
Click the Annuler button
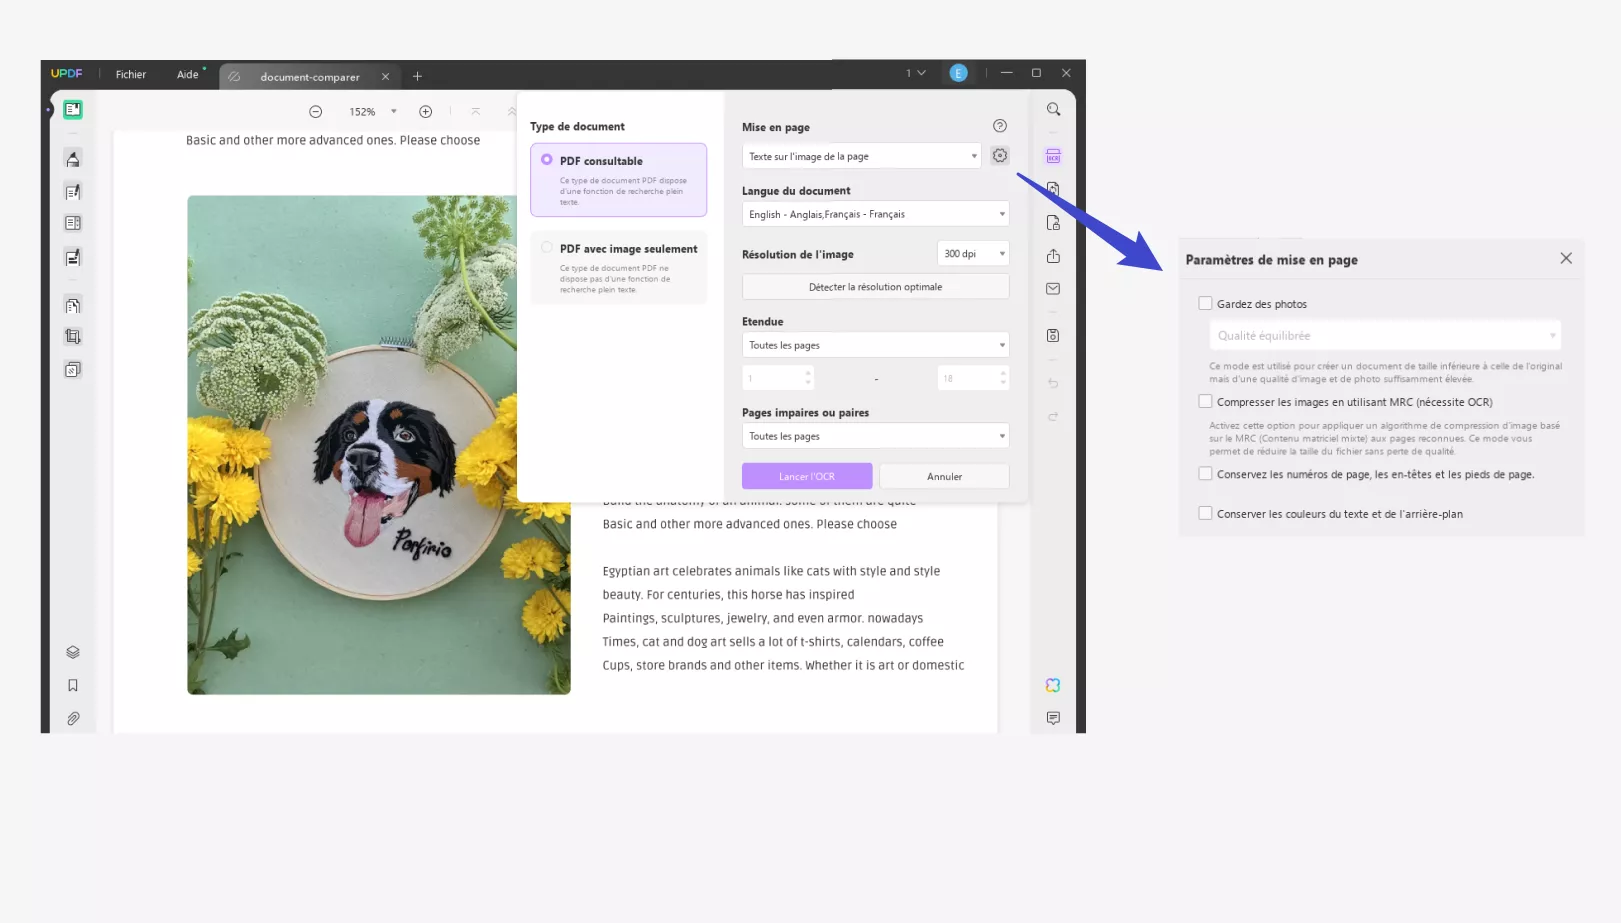point(945,476)
